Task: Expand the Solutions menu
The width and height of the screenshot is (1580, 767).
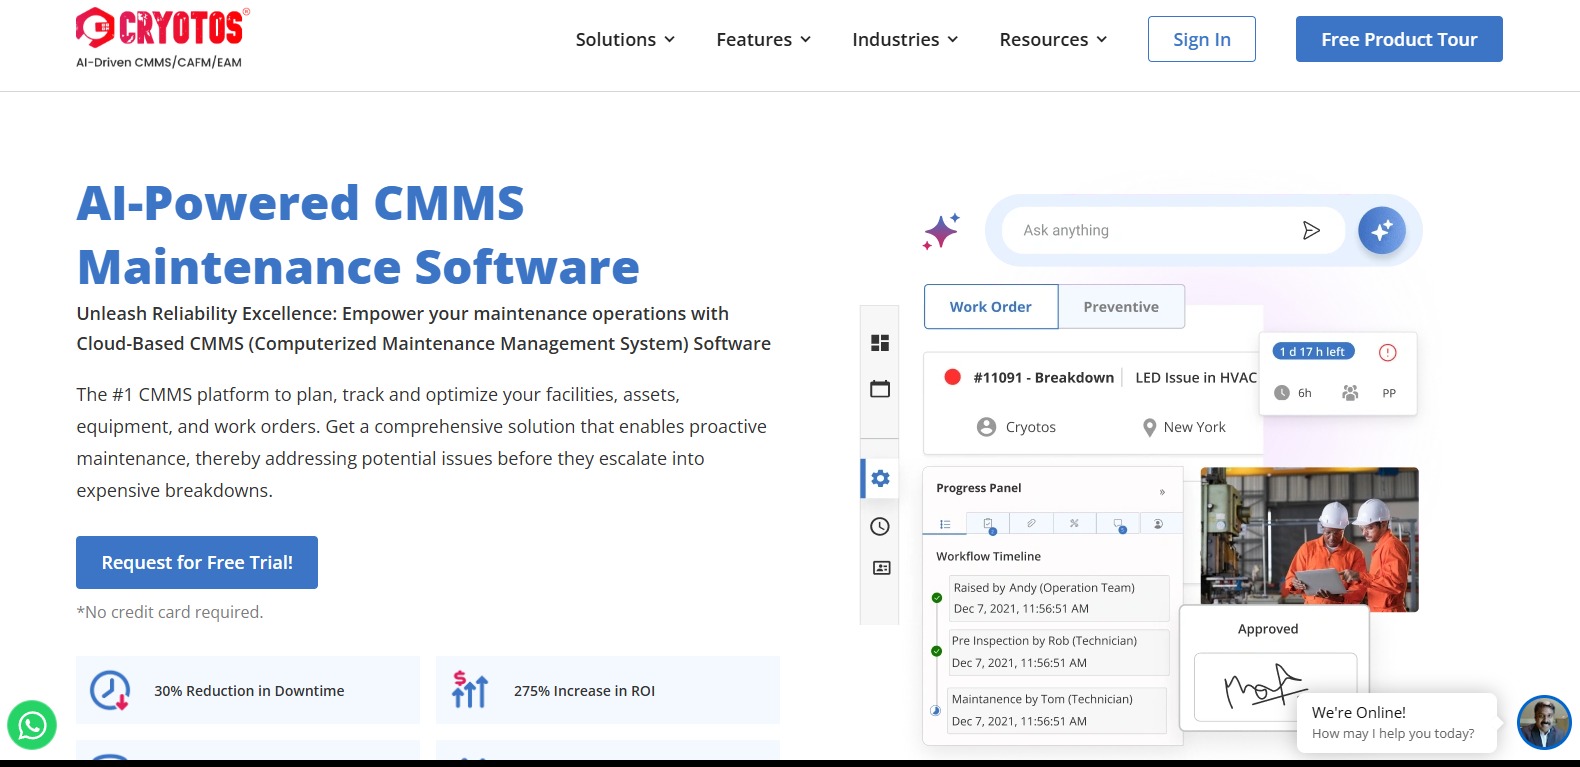Action: (625, 39)
